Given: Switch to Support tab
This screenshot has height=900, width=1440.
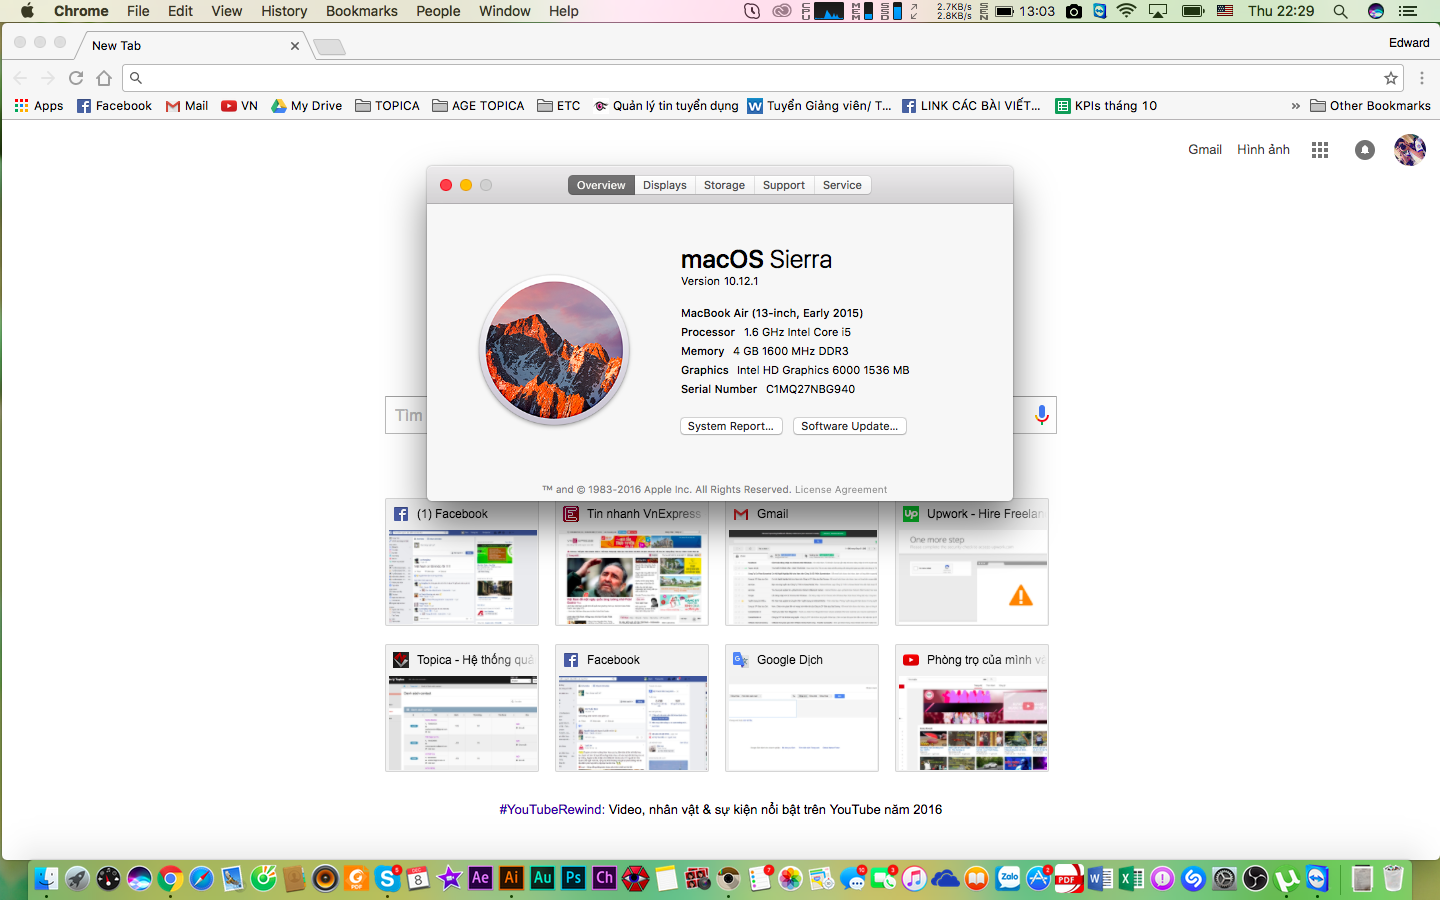Looking at the screenshot, I should (784, 185).
